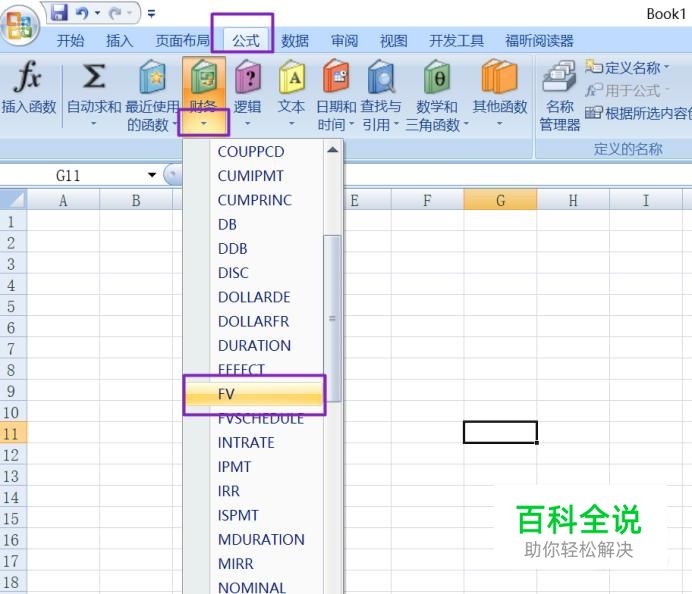Open the 数学和三角函数 icon
Screen dimensions: 692x594
437,76
